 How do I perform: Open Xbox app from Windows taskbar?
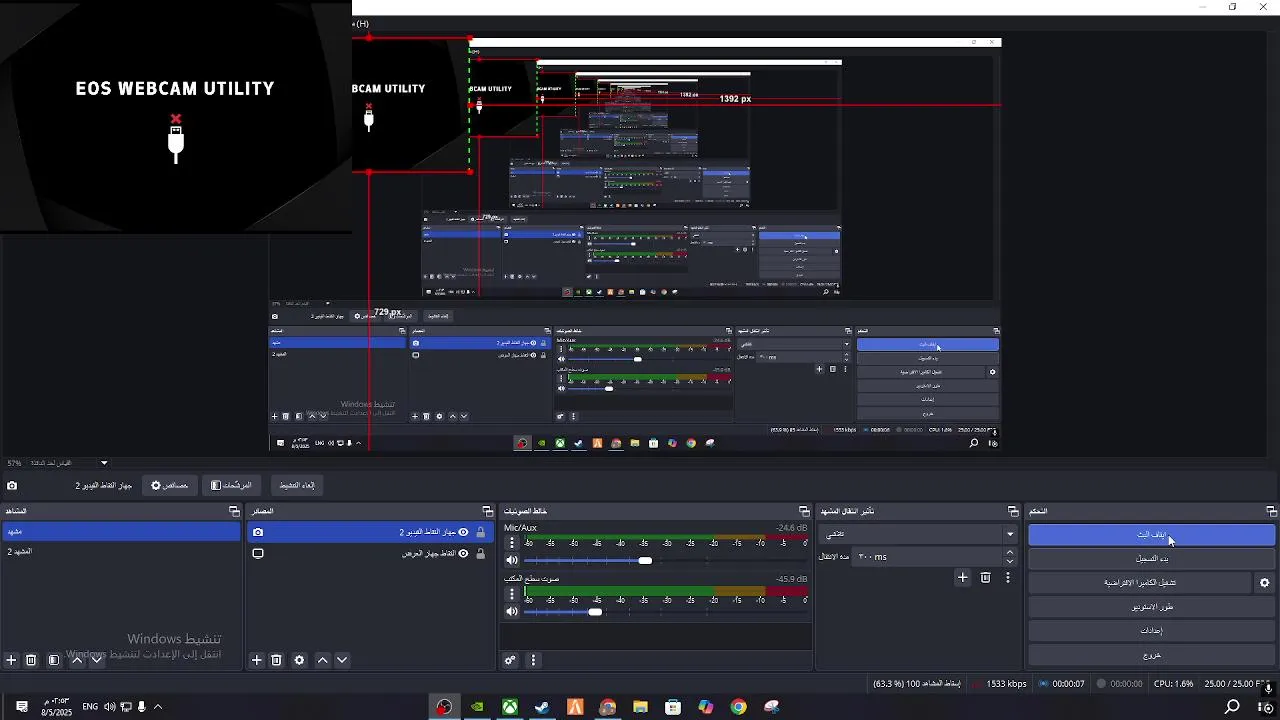510,707
